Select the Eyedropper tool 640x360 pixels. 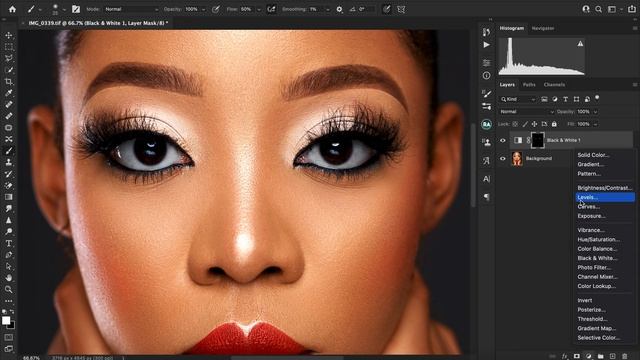point(9,93)
